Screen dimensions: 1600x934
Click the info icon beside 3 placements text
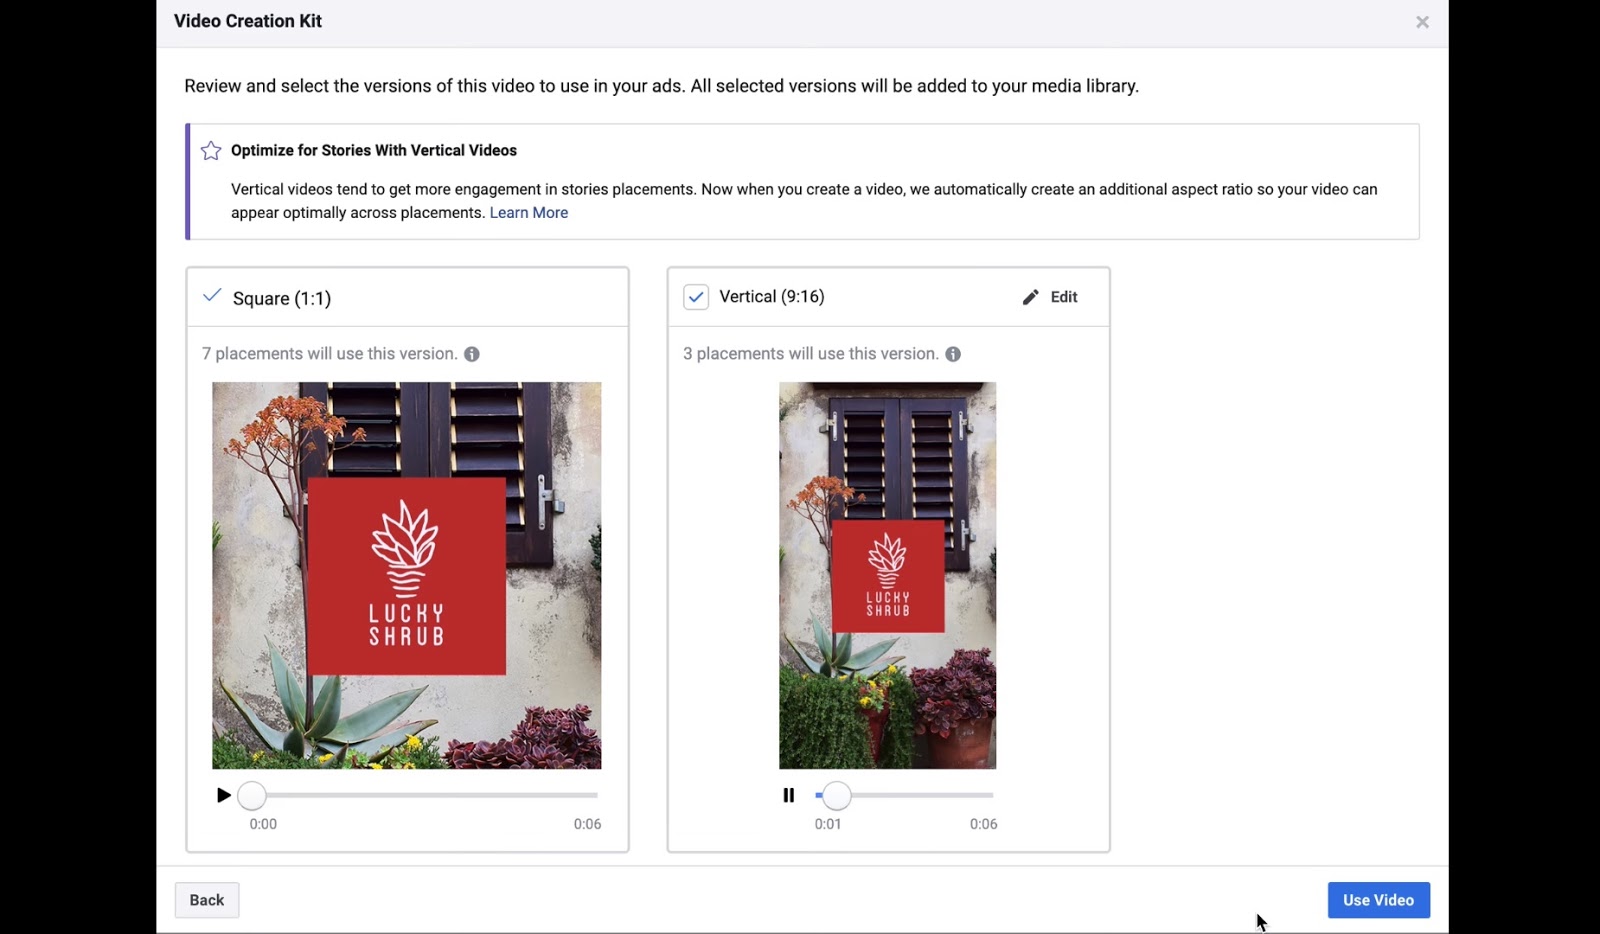pyautogui.click(x=952, y=353)
